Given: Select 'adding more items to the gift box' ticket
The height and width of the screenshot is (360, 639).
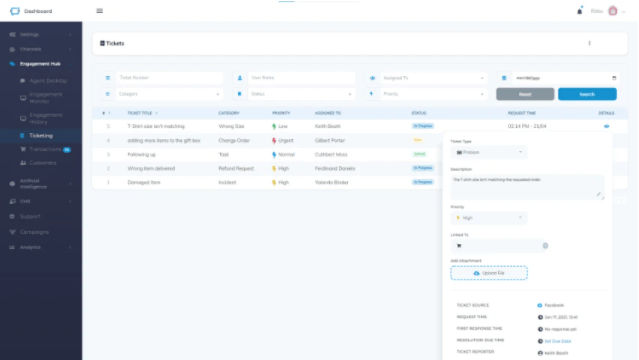Looking at the screenshot, I should (164, 141).
